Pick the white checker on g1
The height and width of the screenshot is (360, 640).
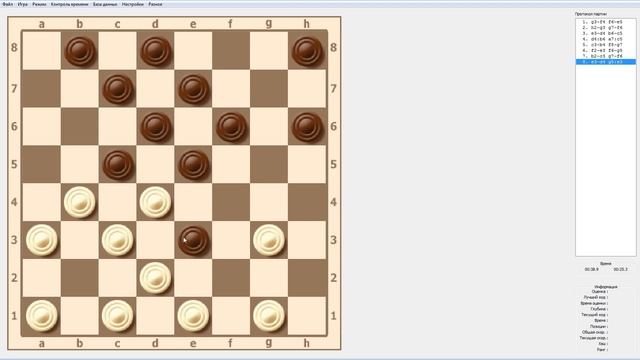[269, 316]
